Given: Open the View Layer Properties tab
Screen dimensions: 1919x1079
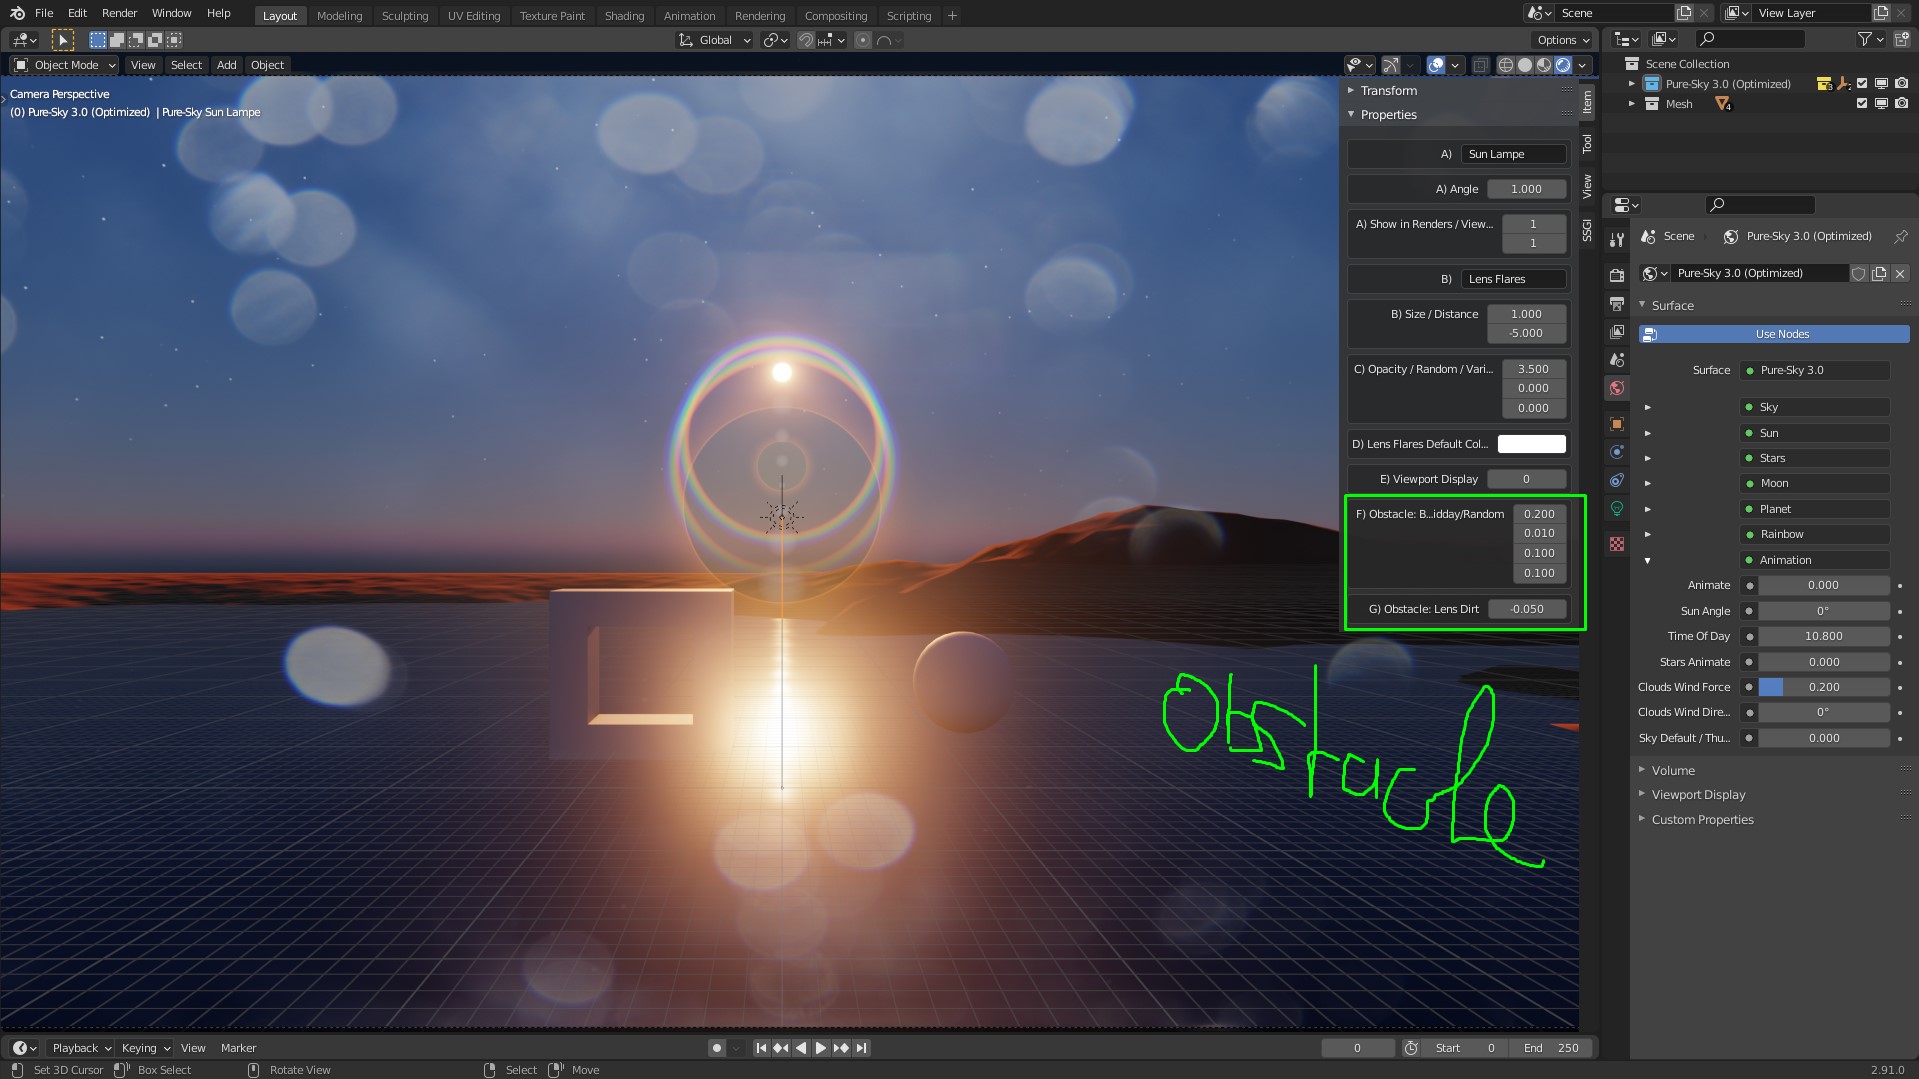Looking at the screenshot, I should 1616,330.
